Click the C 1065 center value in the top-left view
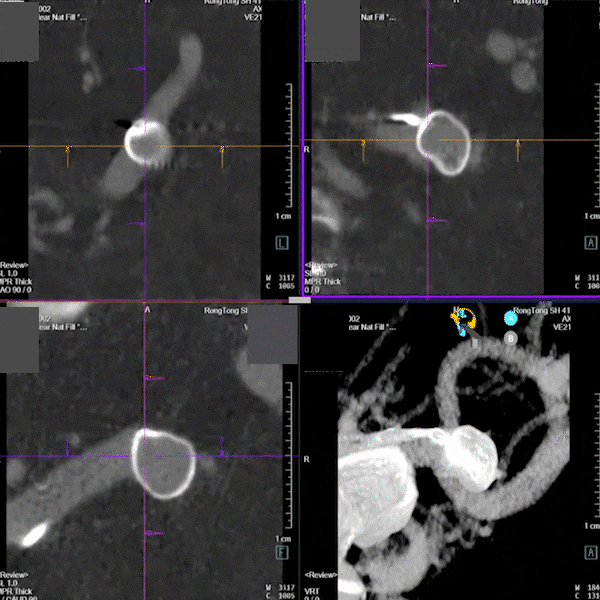This screenshot has height=600, width=600. tap(280, 286)
